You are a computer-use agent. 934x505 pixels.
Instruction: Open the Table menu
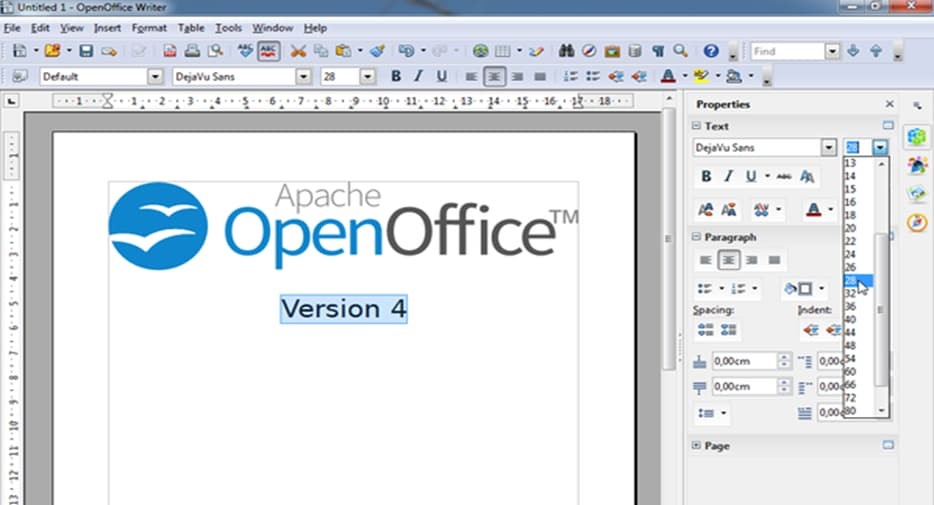point(192,28)
